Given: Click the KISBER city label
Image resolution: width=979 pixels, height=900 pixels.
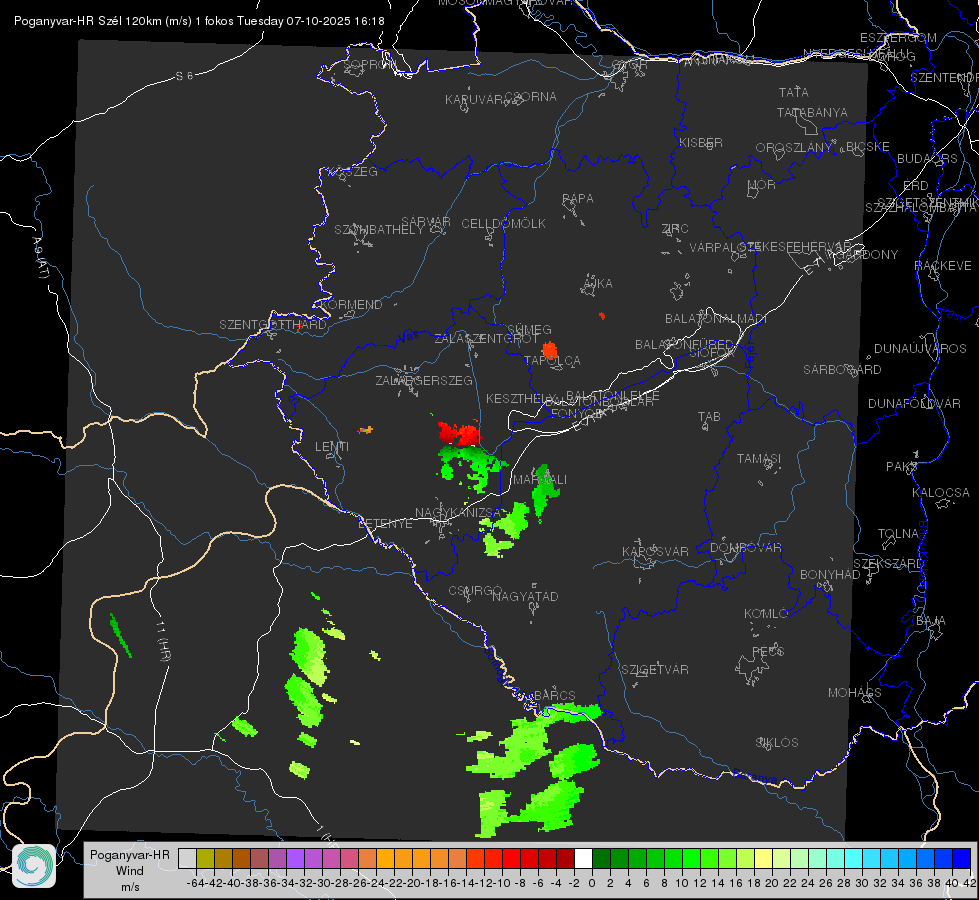Looking at the screenshot, I should pos(701,142).
